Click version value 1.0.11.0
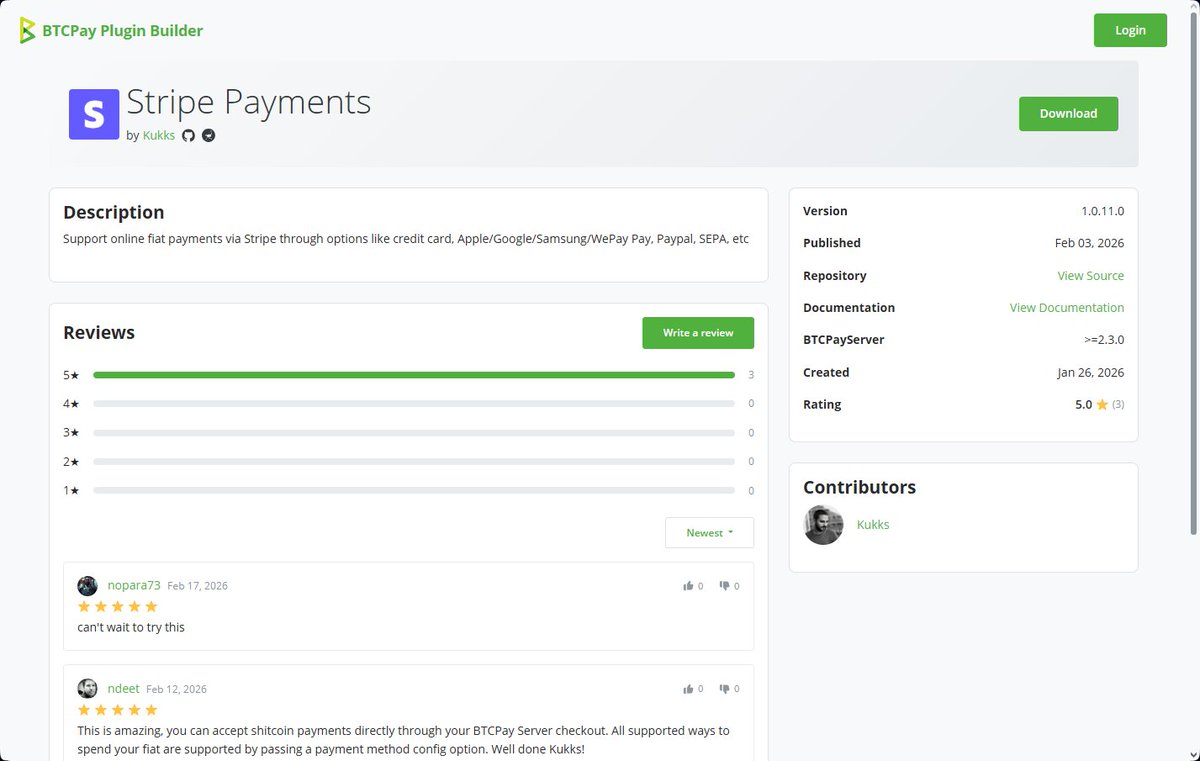Image resolution: width=1200 pixels, height=761 pixels. click(1102, 212)
